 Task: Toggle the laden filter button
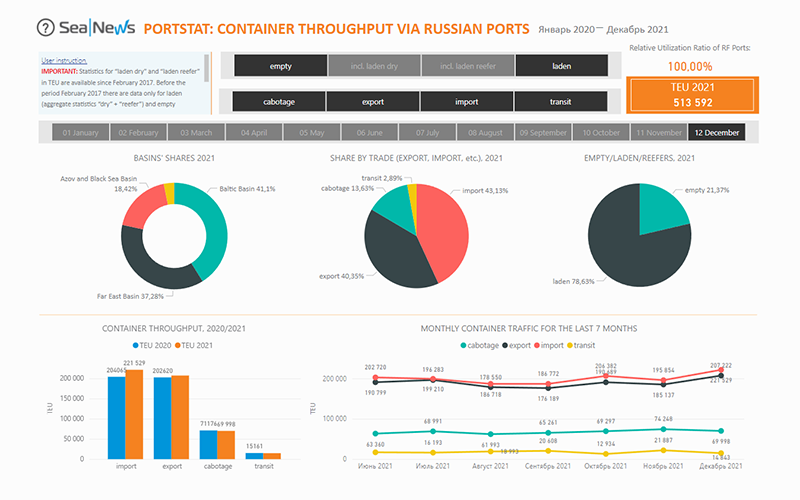tap(561, 66)
